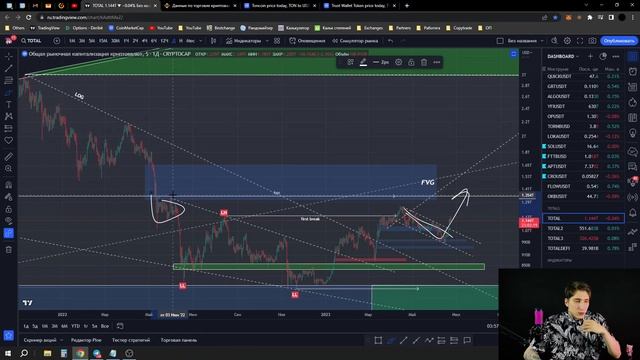Select QUICKUSDT row in watchlist
The image size is (640, 360).
[x=584, y=76]
